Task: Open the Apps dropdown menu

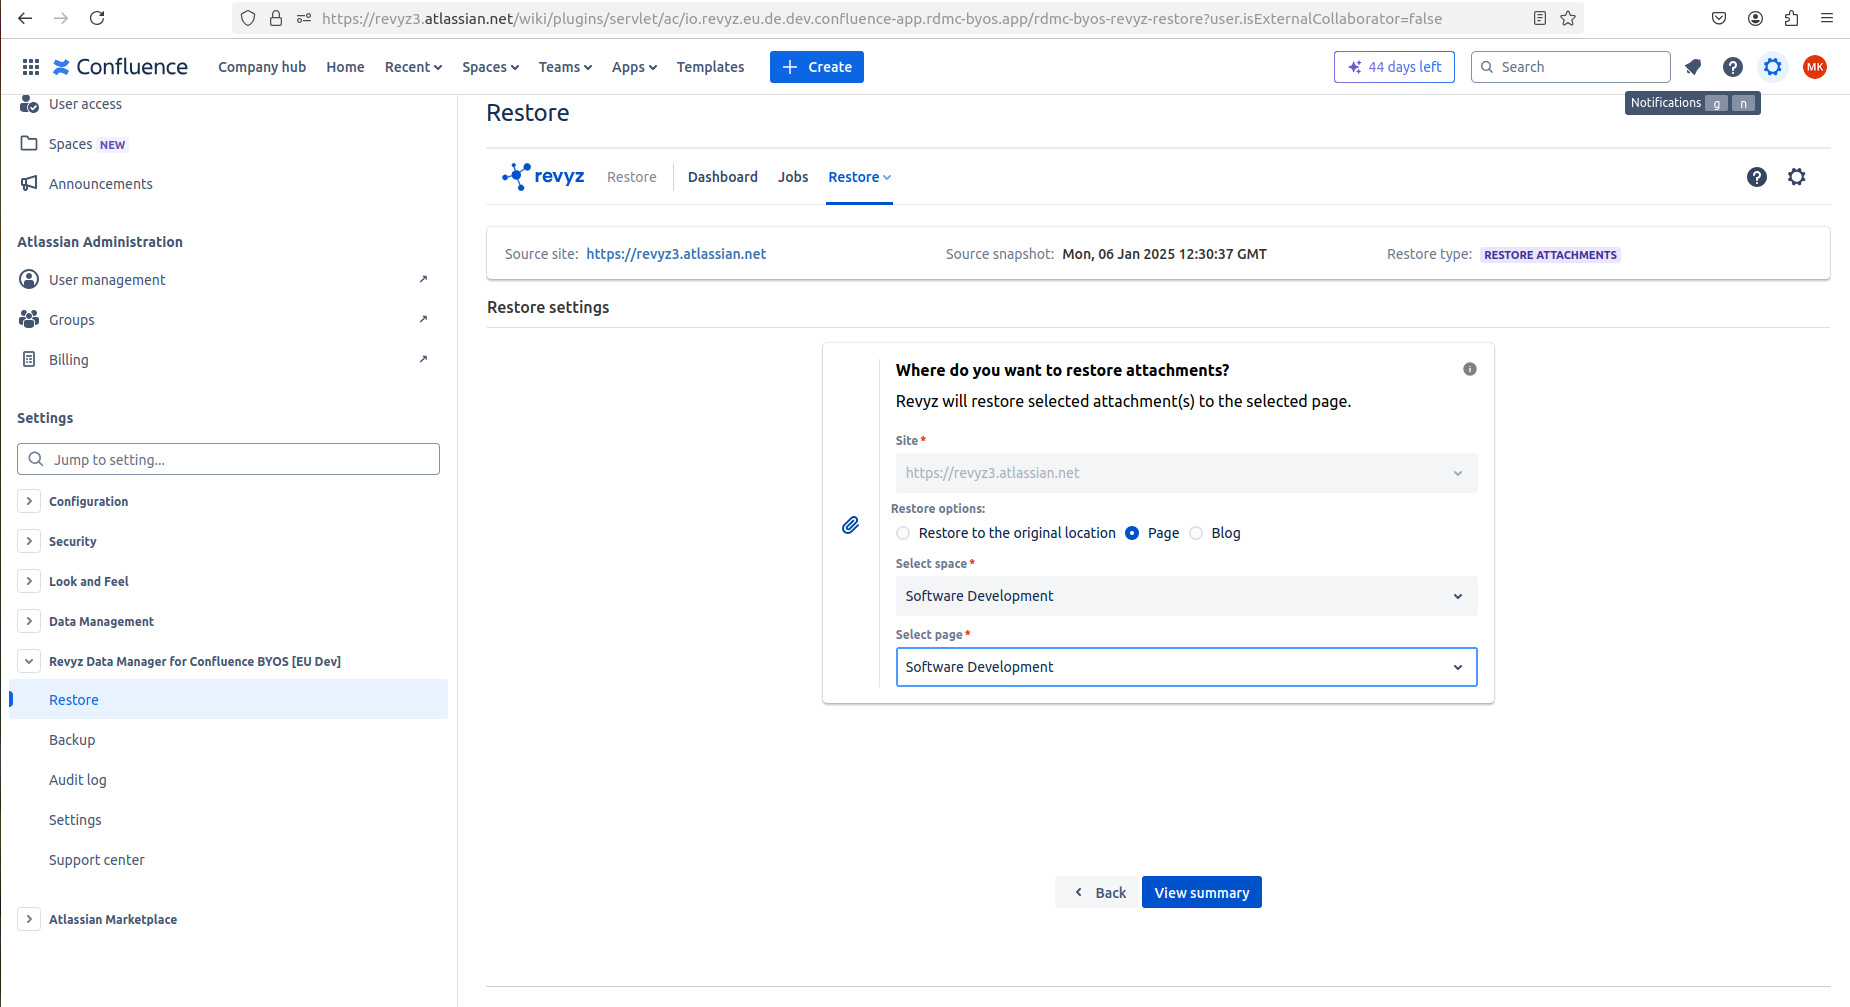Action: 634,67
